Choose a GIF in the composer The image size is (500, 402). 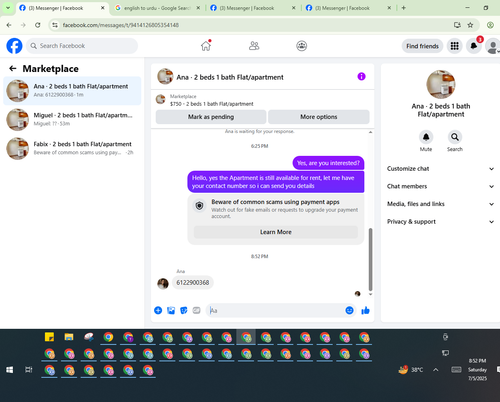197,310
